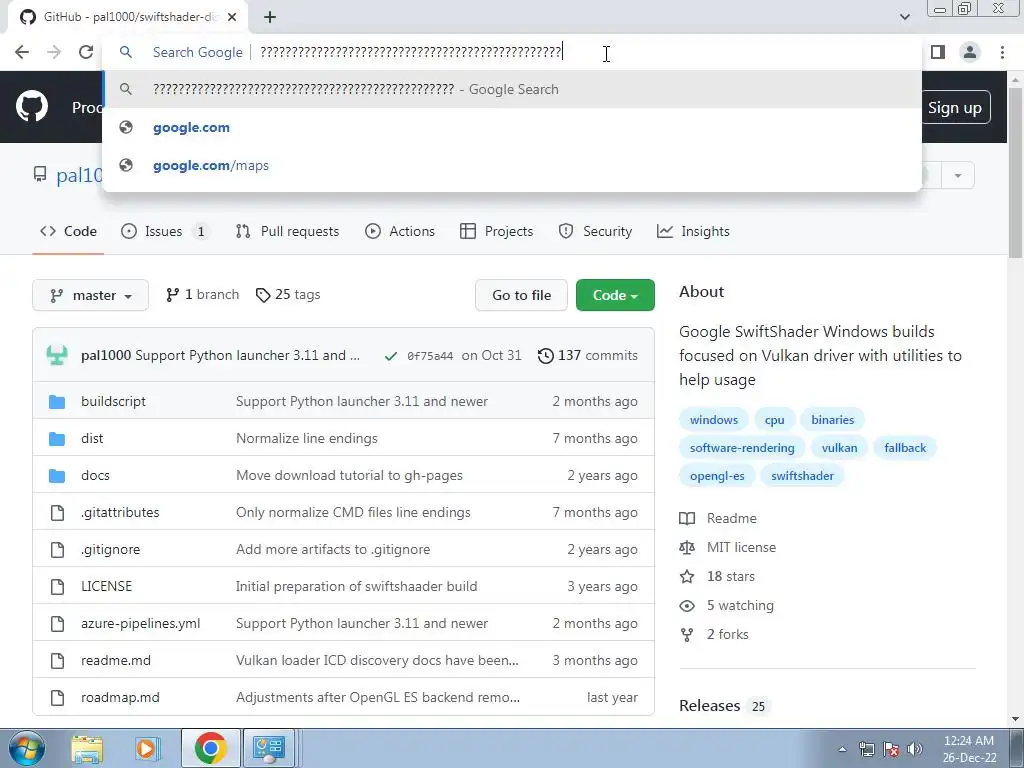Click the vulkan topic tag
This screenshot has height=768, width=1024.
(839, 448)
